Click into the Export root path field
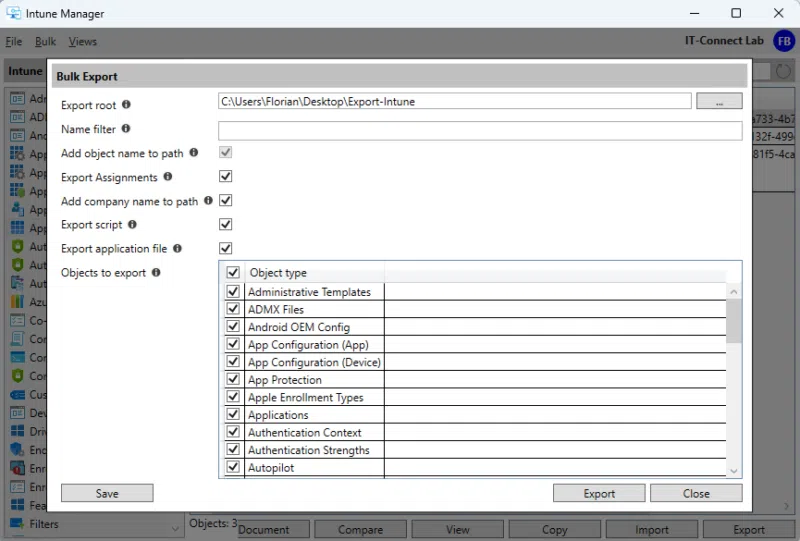Viewport: 800px width, 541px height. click(455, 101)
